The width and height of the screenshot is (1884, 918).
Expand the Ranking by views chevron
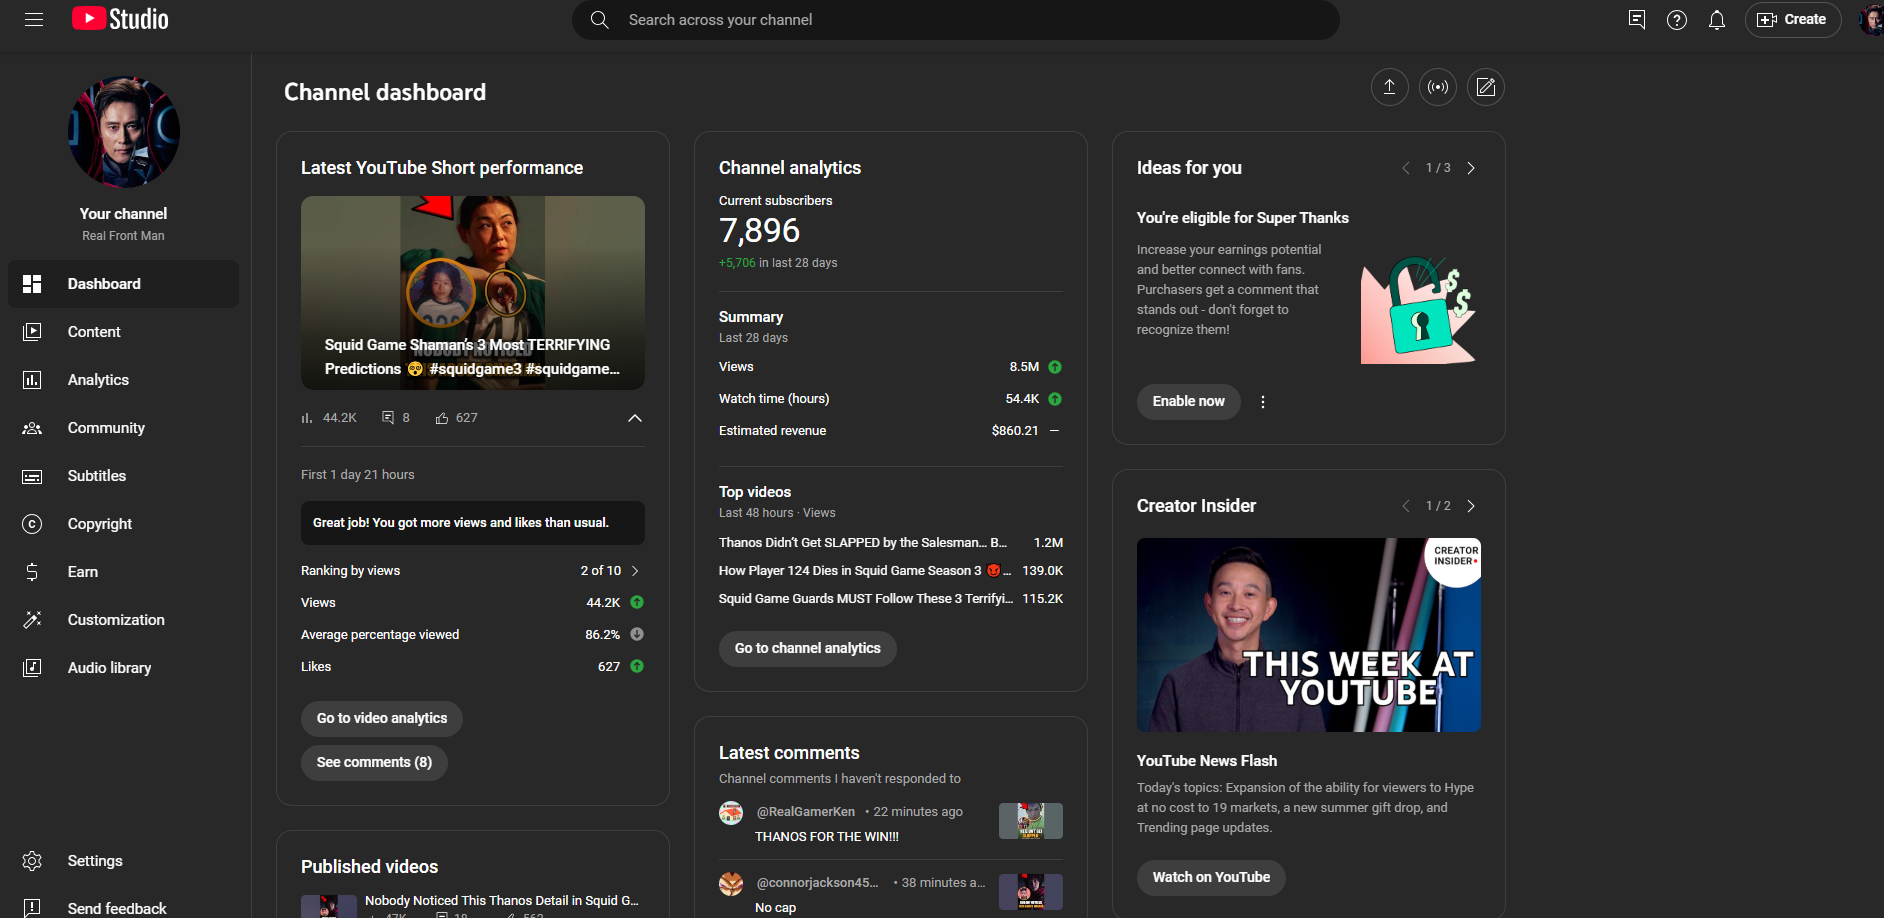point(635,571)
